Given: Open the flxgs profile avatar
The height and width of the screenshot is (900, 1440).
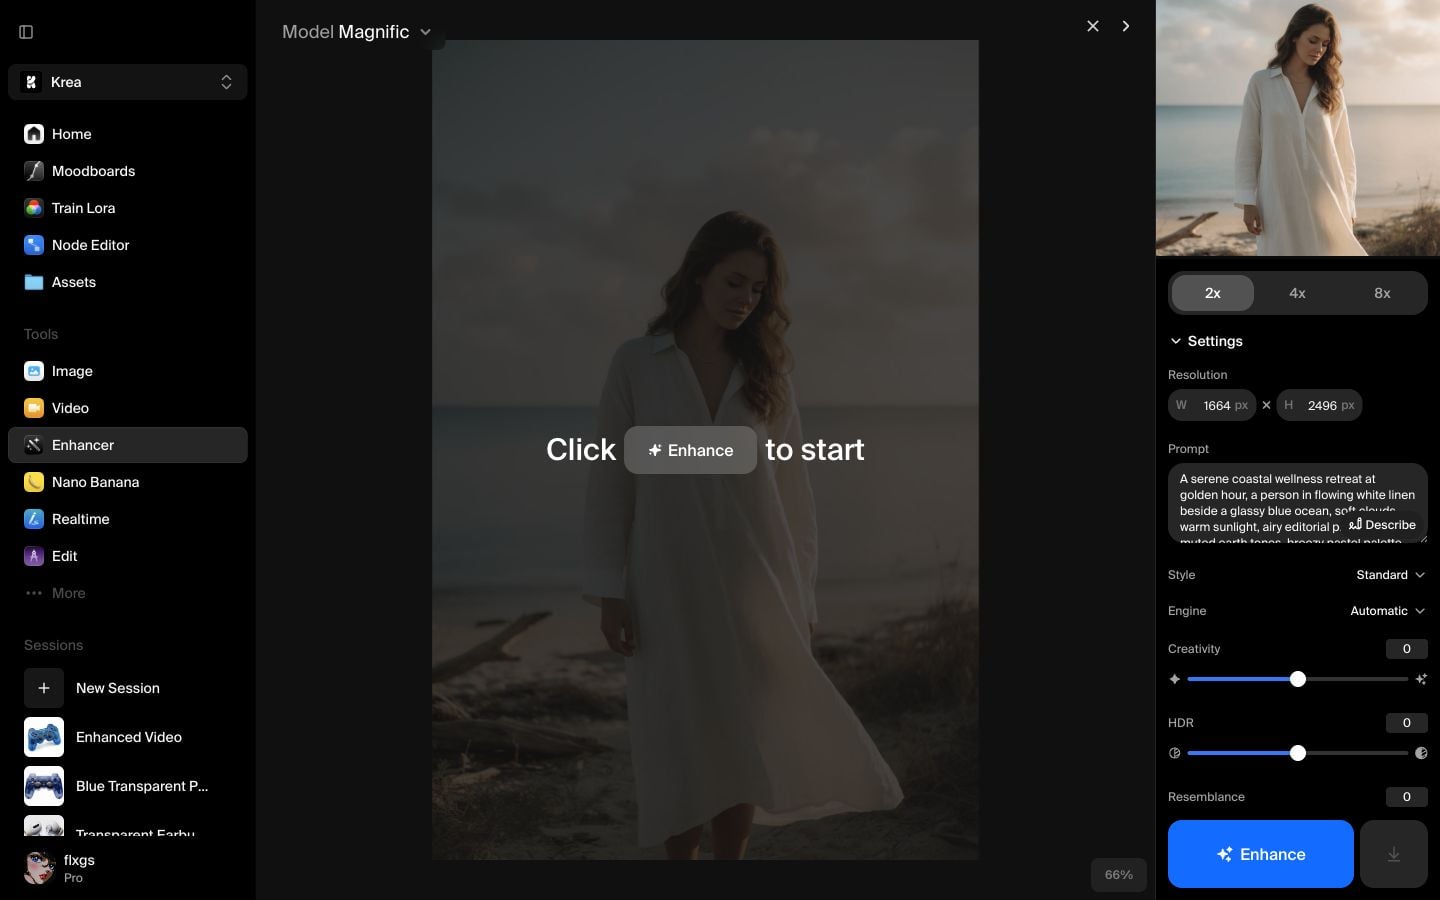Looking at the screenshot, I should click(x=39, y=868).
